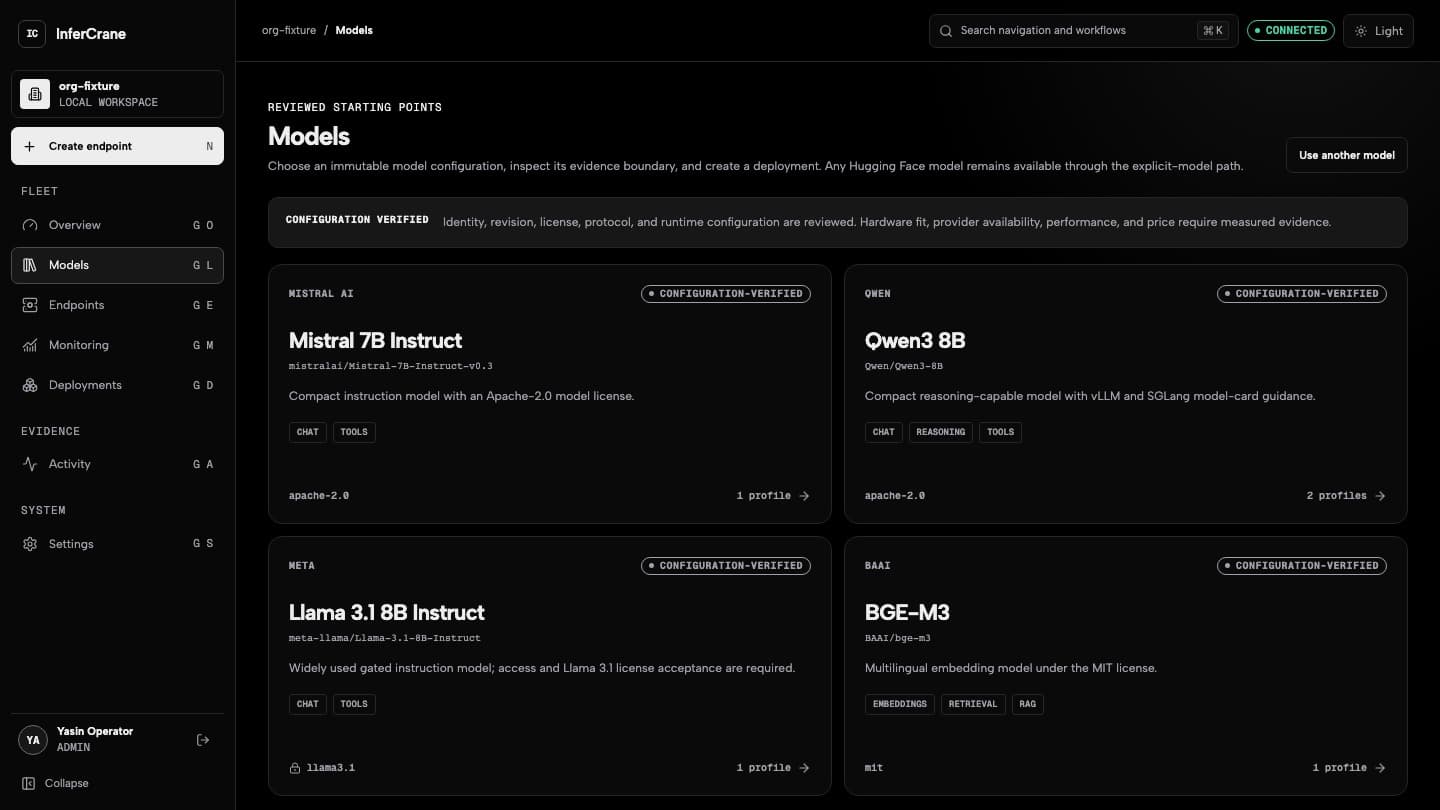Click the REVIEWED STARTING POINTS label

pyautogui.click(x=355, y=107)
